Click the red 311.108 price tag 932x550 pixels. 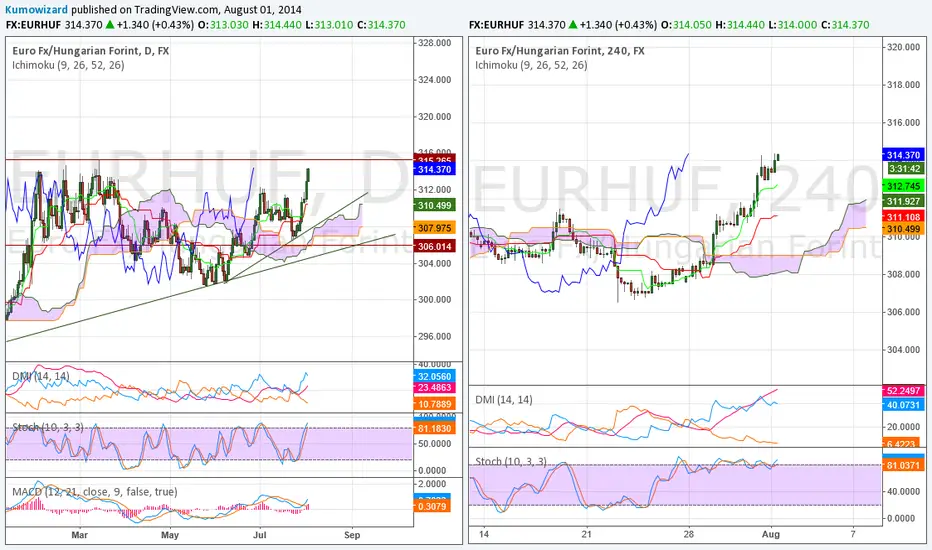(903, 218)
